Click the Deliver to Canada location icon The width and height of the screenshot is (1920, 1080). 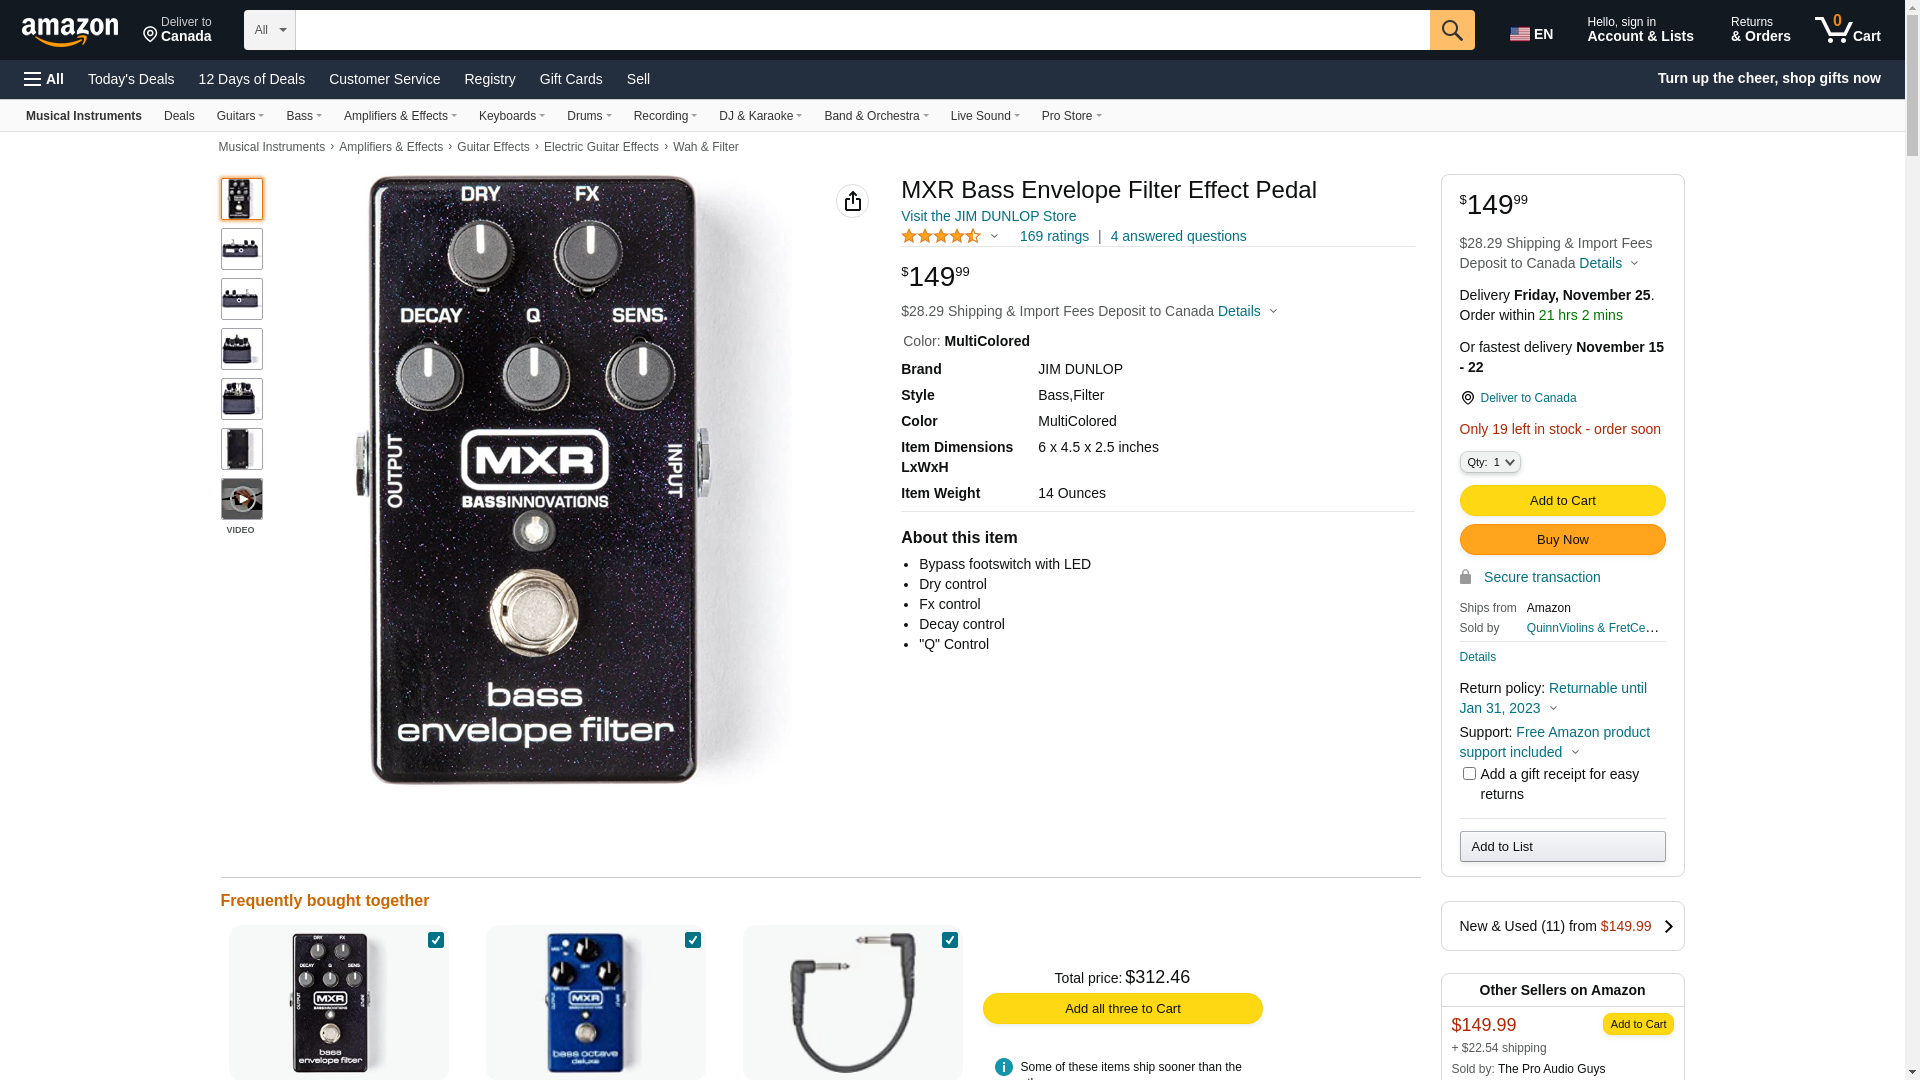click(151, 36)
